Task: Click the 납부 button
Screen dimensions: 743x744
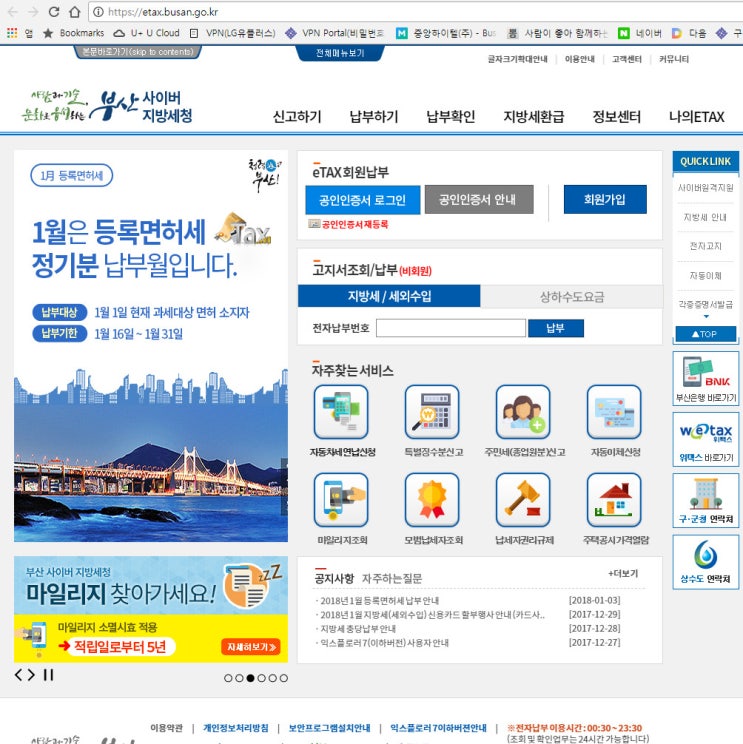Action: (x=556, y=328)
